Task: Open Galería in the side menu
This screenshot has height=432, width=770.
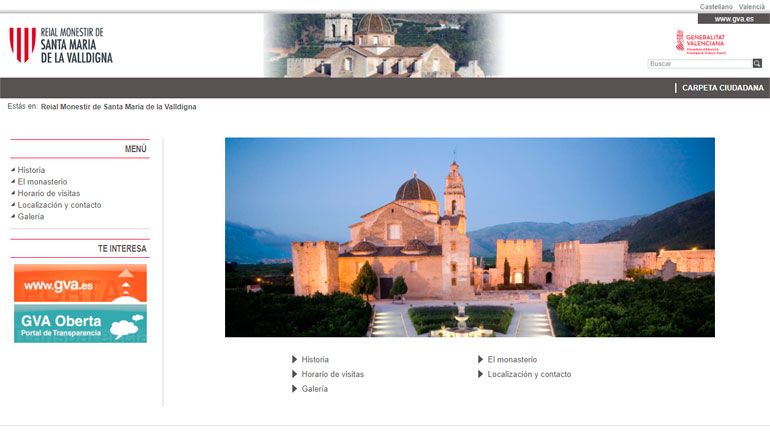Action: [x=31, y=216]
